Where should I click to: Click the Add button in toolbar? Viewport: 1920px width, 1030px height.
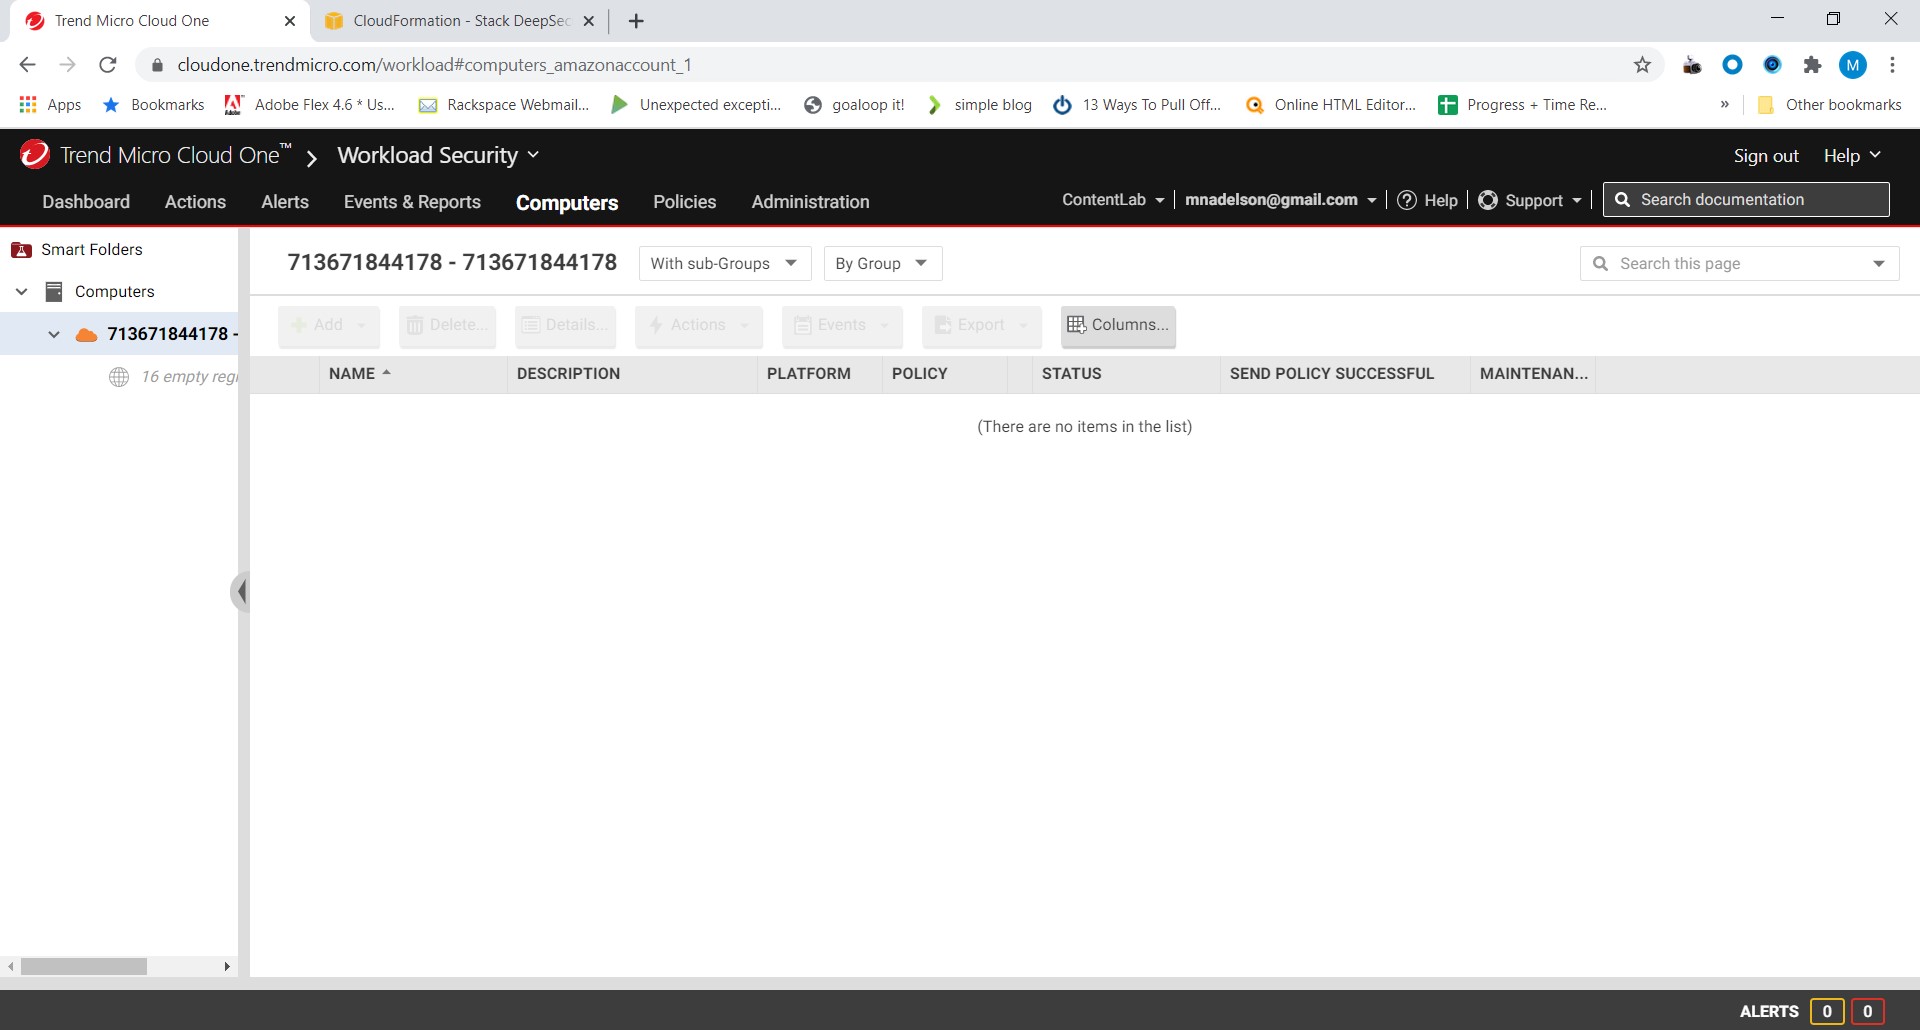coord(329,325)
